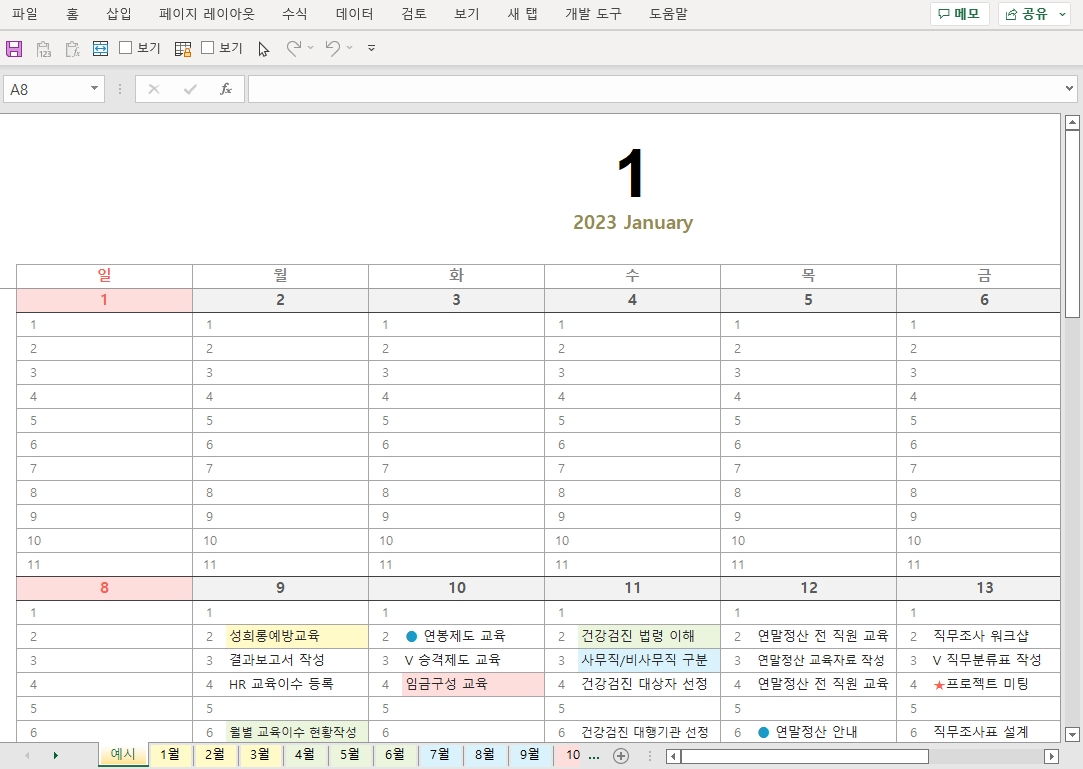Open the 데이터 ribbon tab
The height and width of the screenshot is (769, 1083).
354,14
